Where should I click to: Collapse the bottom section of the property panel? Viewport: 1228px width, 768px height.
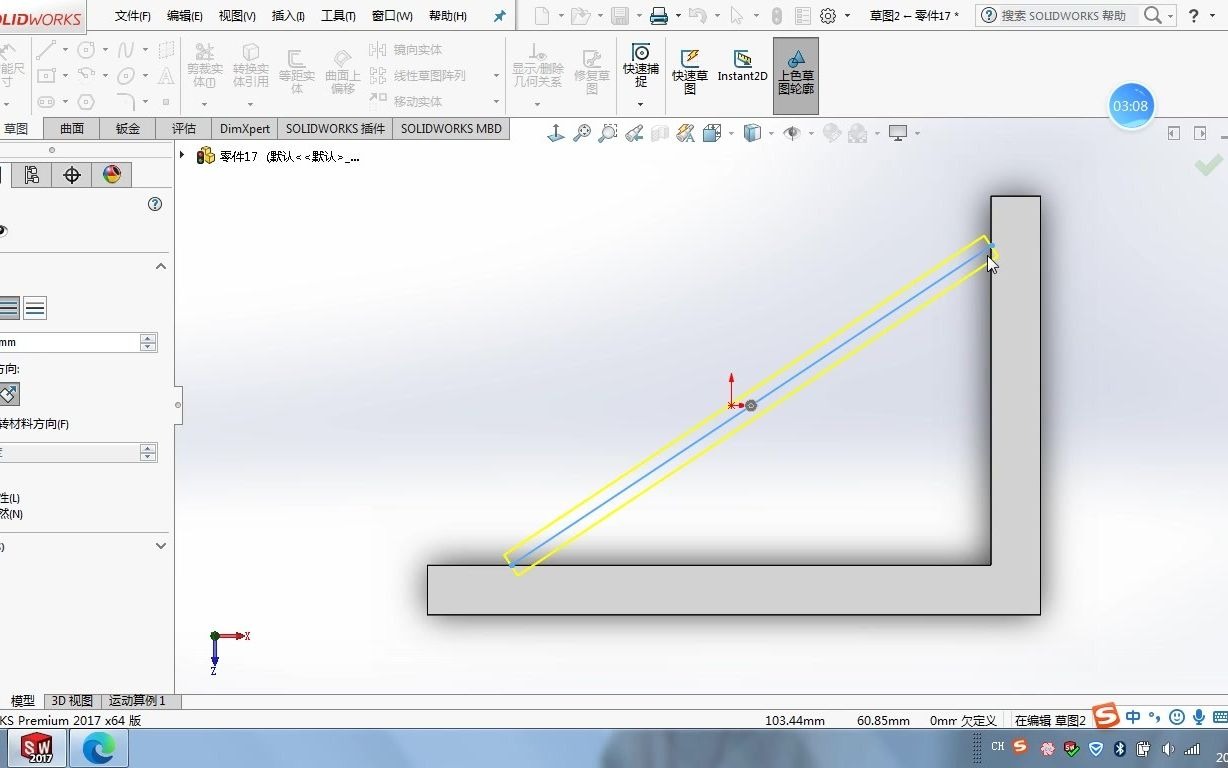[160, 545]
